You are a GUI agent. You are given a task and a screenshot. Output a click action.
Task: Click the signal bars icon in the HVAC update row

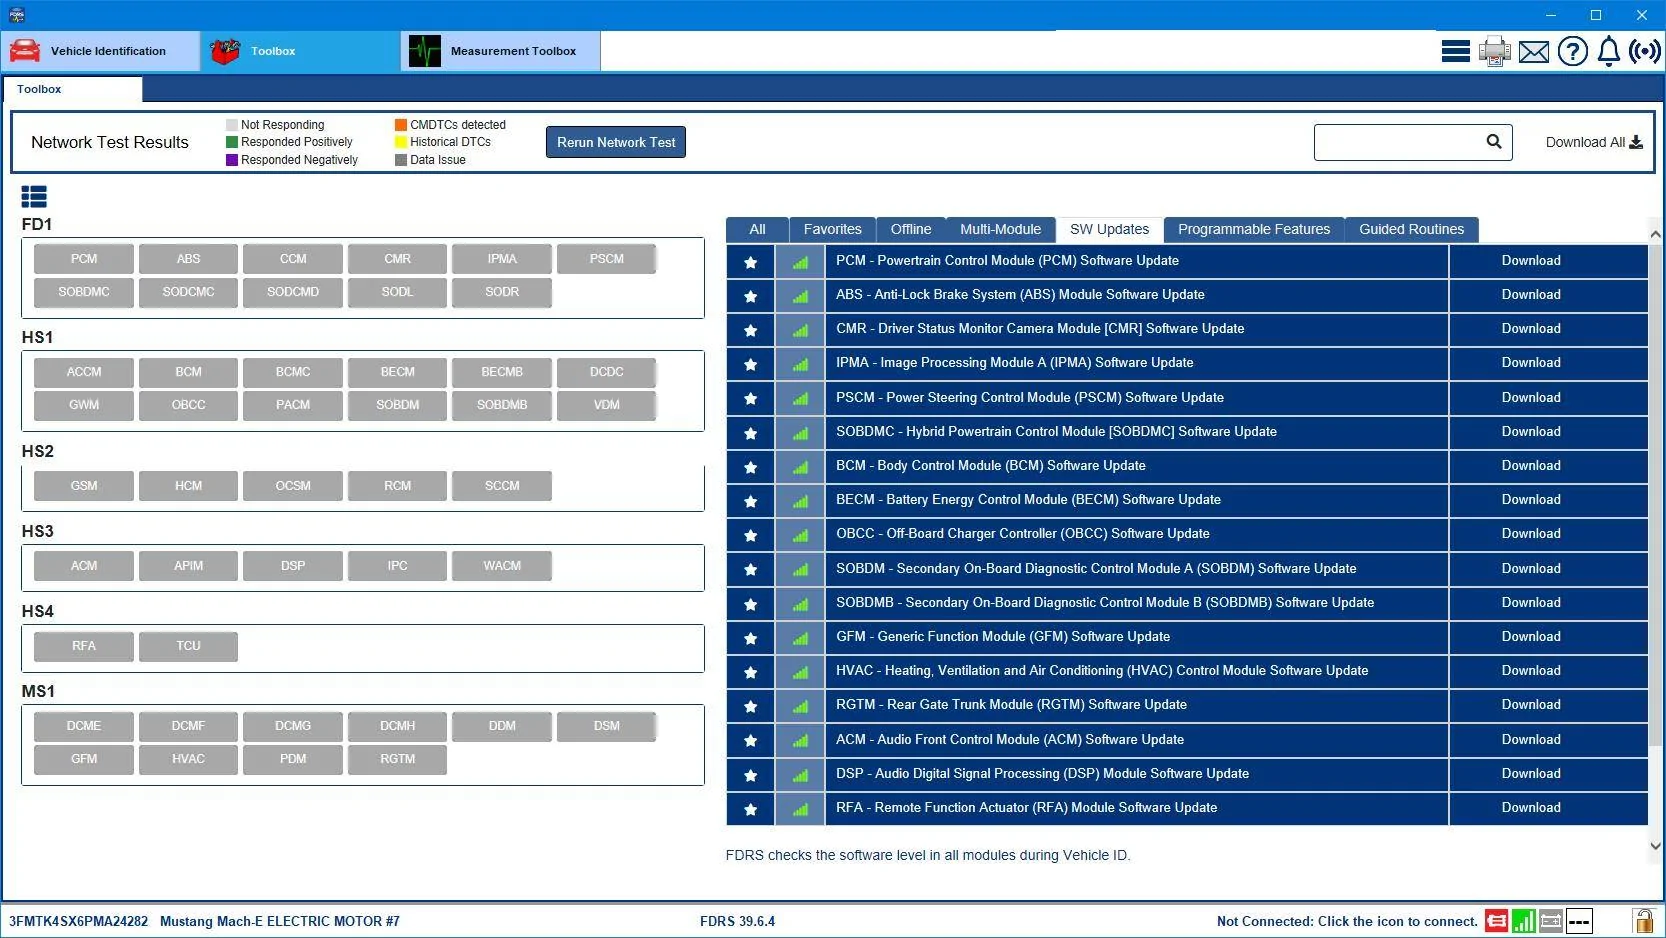[800, 672]
